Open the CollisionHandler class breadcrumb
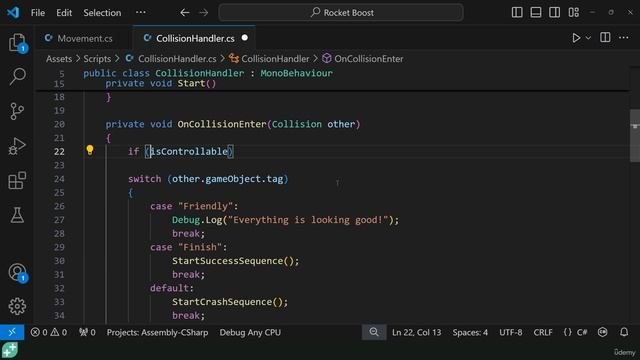This screenshot has width=640, height=360. pyautogui.click(x=269, y=59)
